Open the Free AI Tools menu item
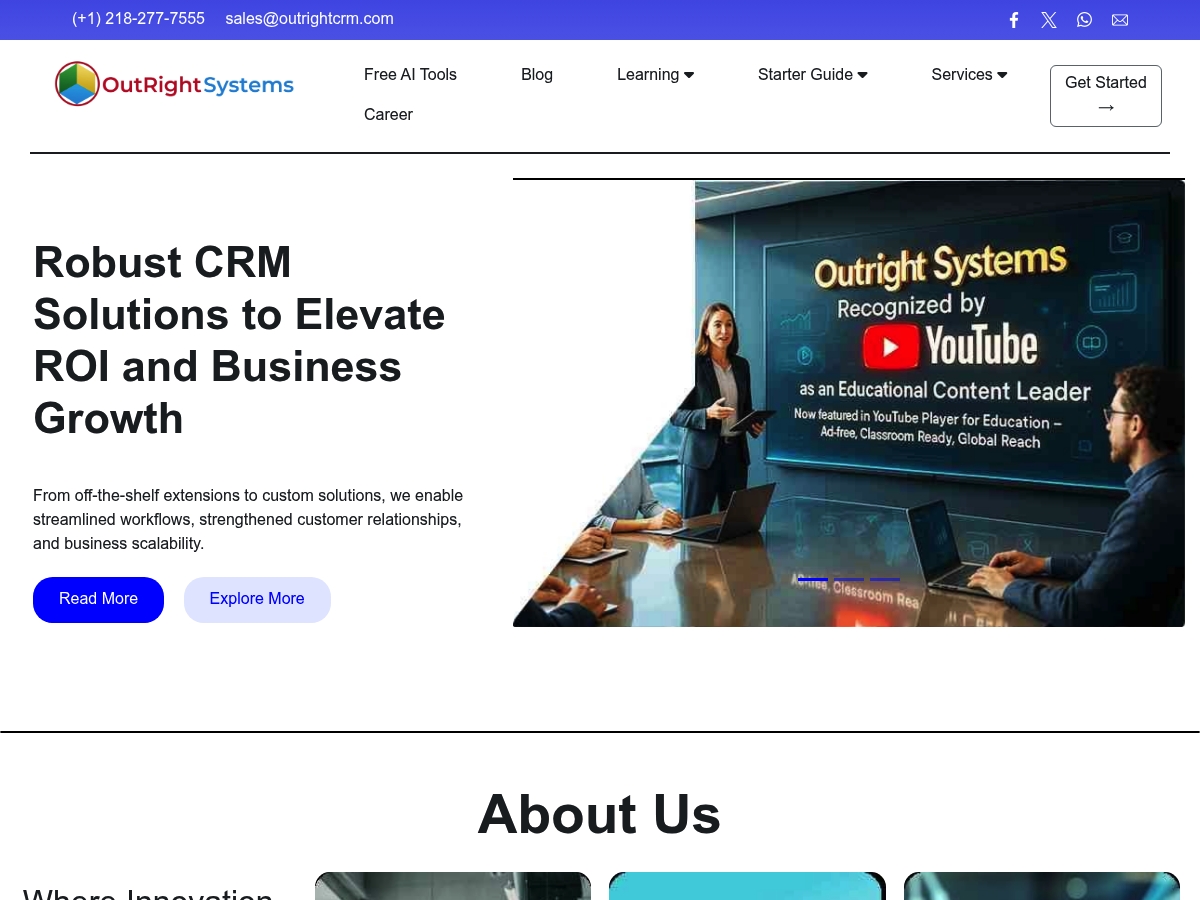This screenshot has width=1200, height=900. point(410,74)
